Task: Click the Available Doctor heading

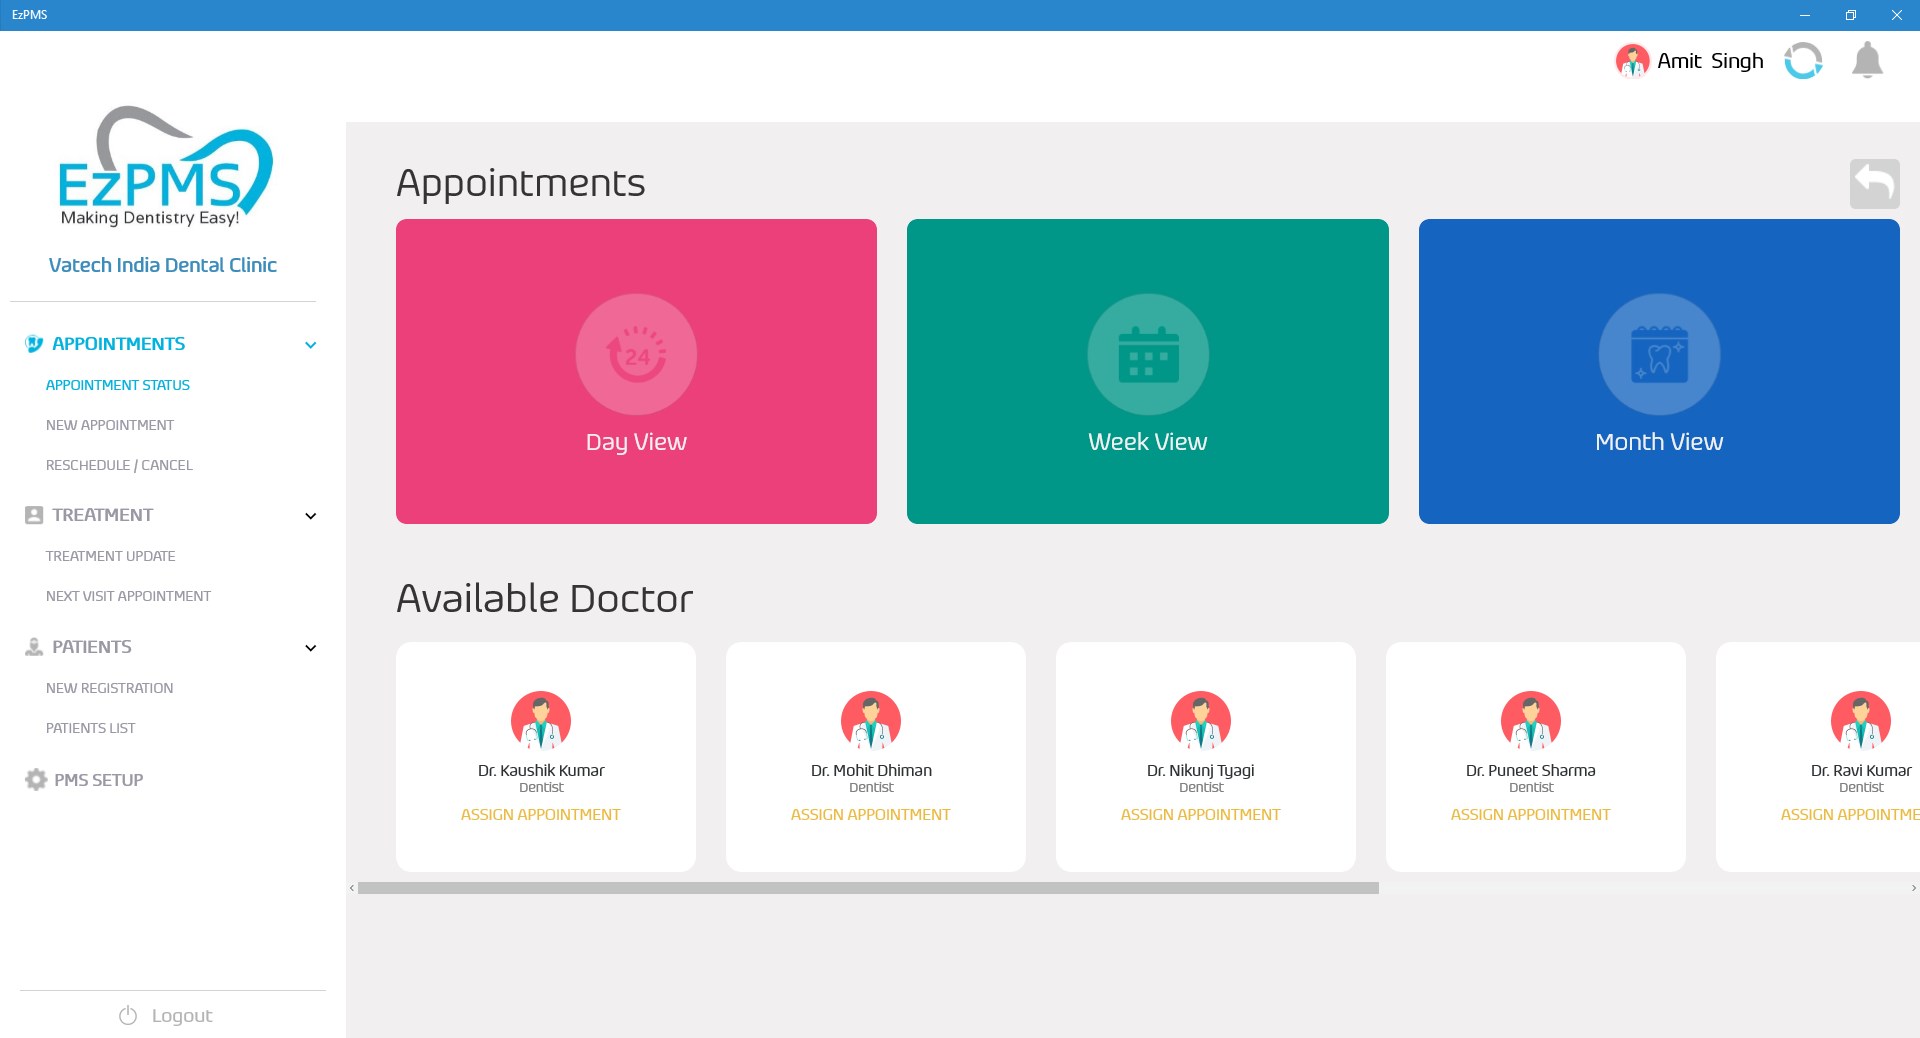Action: click(x=545, y=598)
